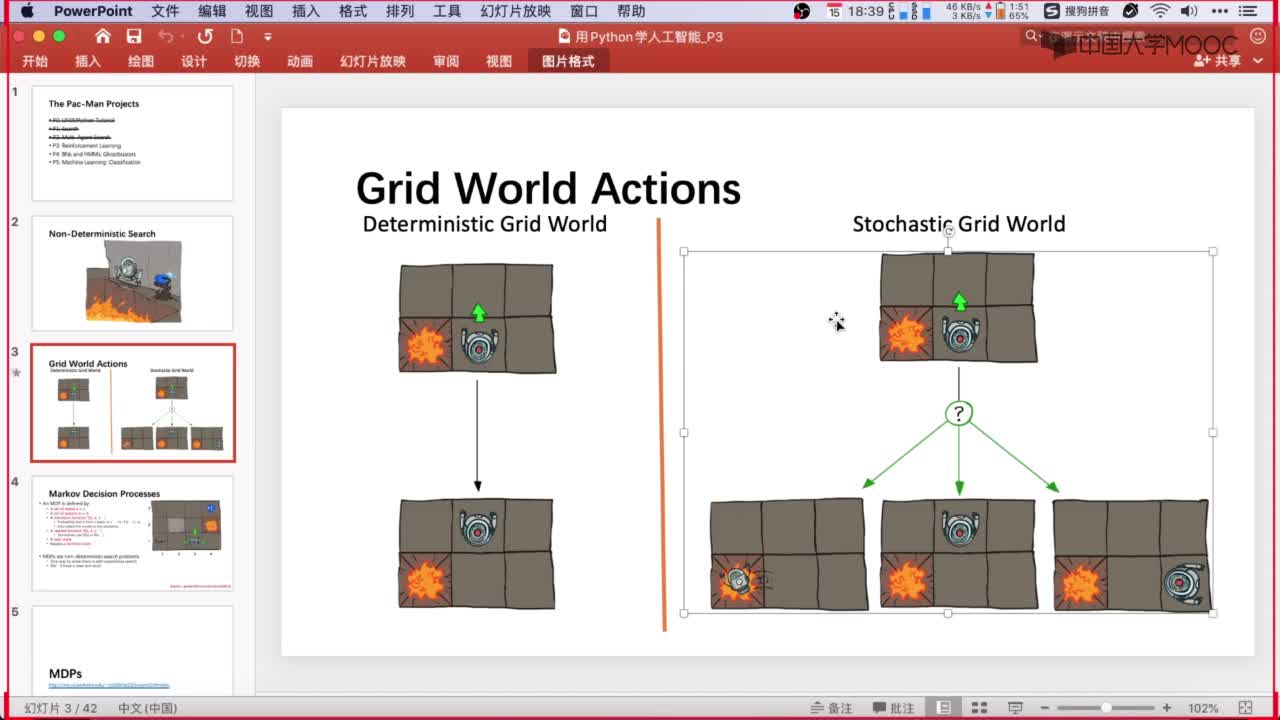Open the 动画 ribbon tab
1280x720 pixels.
click(300, 61)
